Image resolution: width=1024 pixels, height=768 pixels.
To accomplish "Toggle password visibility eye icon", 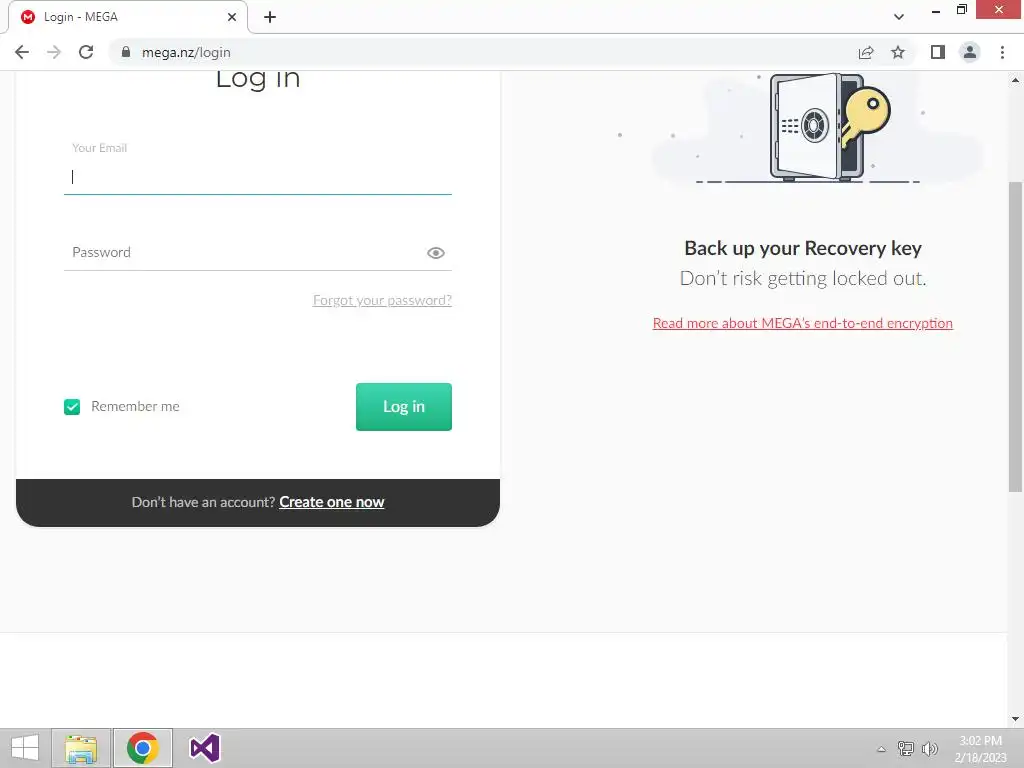I will (436, 253).
